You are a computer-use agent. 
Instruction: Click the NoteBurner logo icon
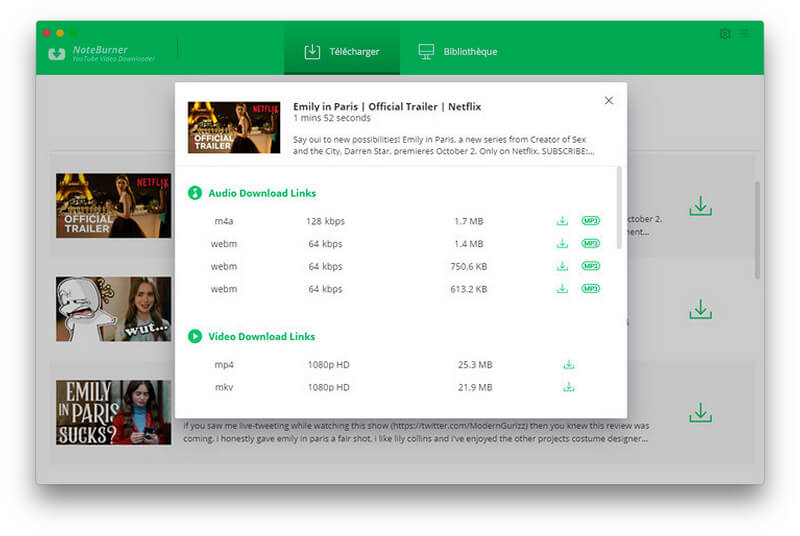57,54
